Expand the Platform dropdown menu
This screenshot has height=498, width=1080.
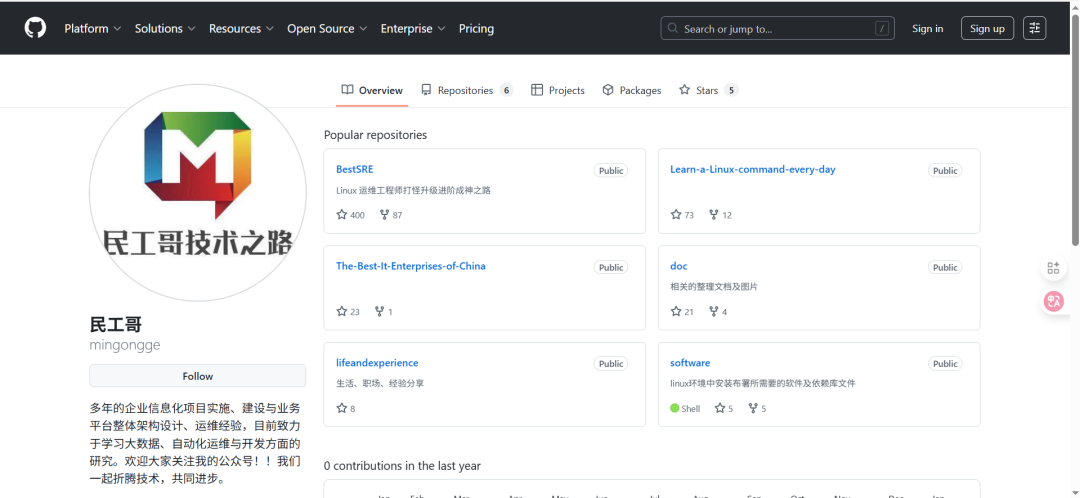coord(93,29)
